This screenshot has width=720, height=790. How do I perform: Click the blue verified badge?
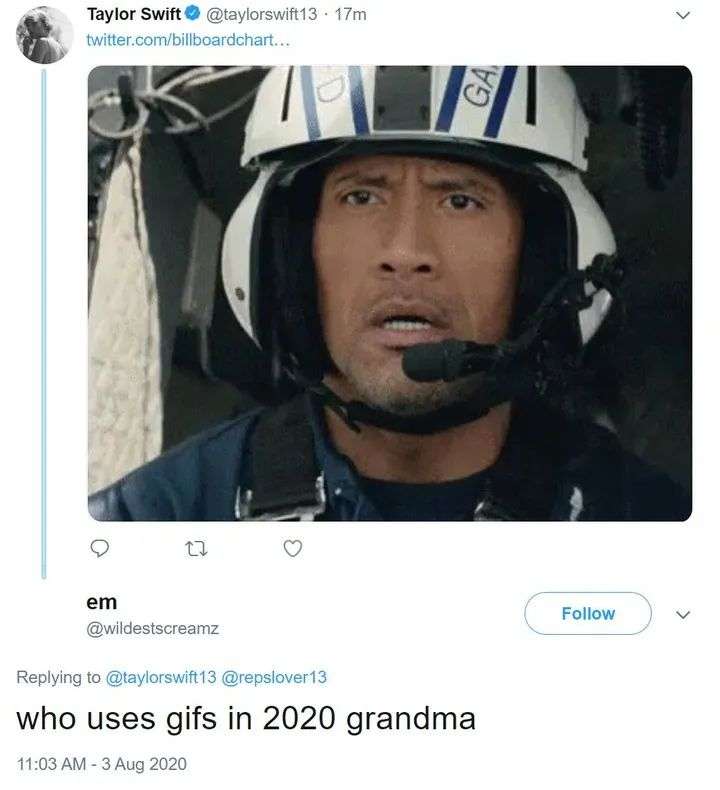coord(193,14)
